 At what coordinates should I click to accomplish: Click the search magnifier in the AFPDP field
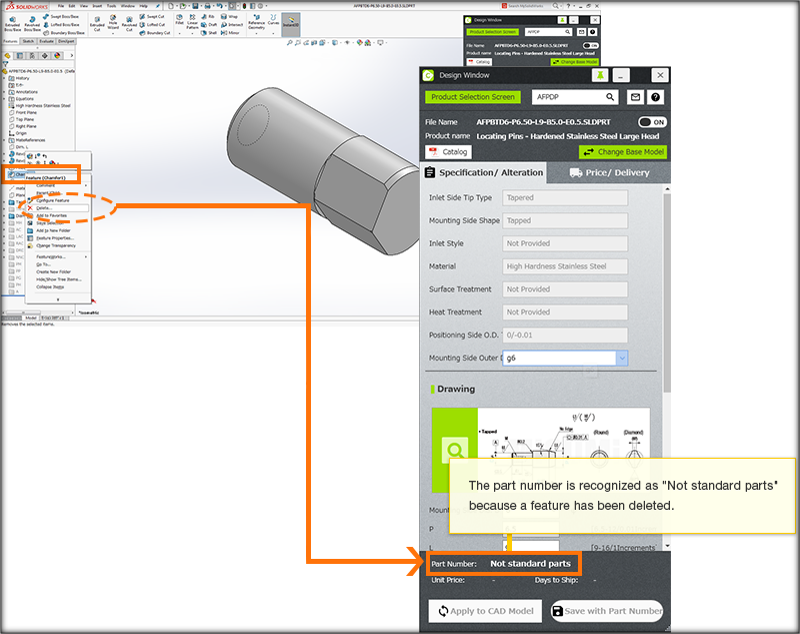click(611, 97)
